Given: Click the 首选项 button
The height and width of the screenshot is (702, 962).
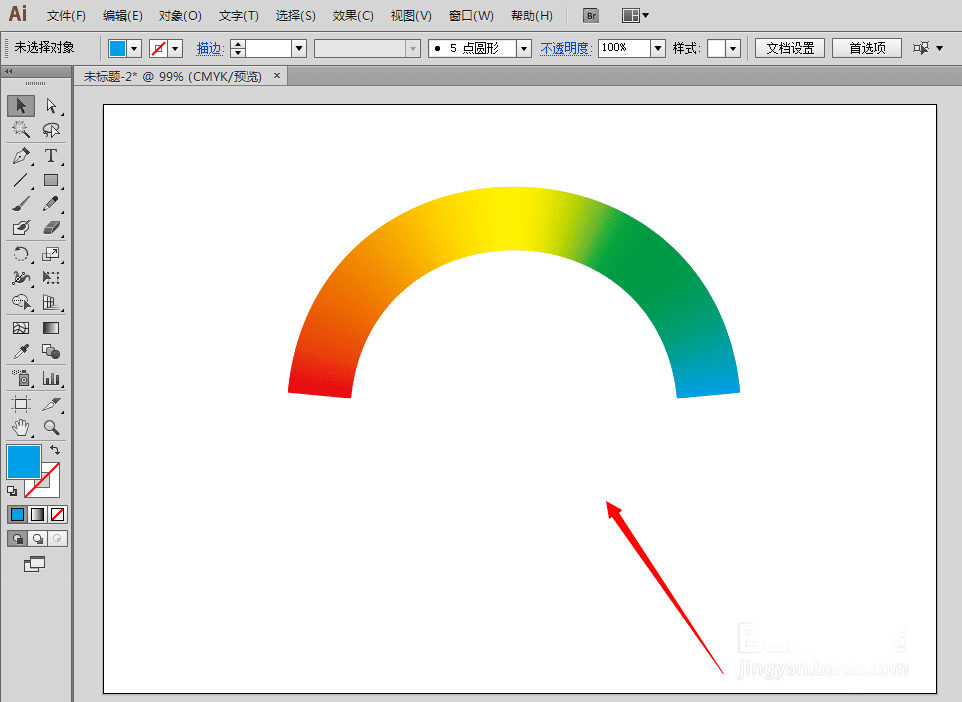Looking at the screenshot, I should pyautogui.click(x=867, y=48).
